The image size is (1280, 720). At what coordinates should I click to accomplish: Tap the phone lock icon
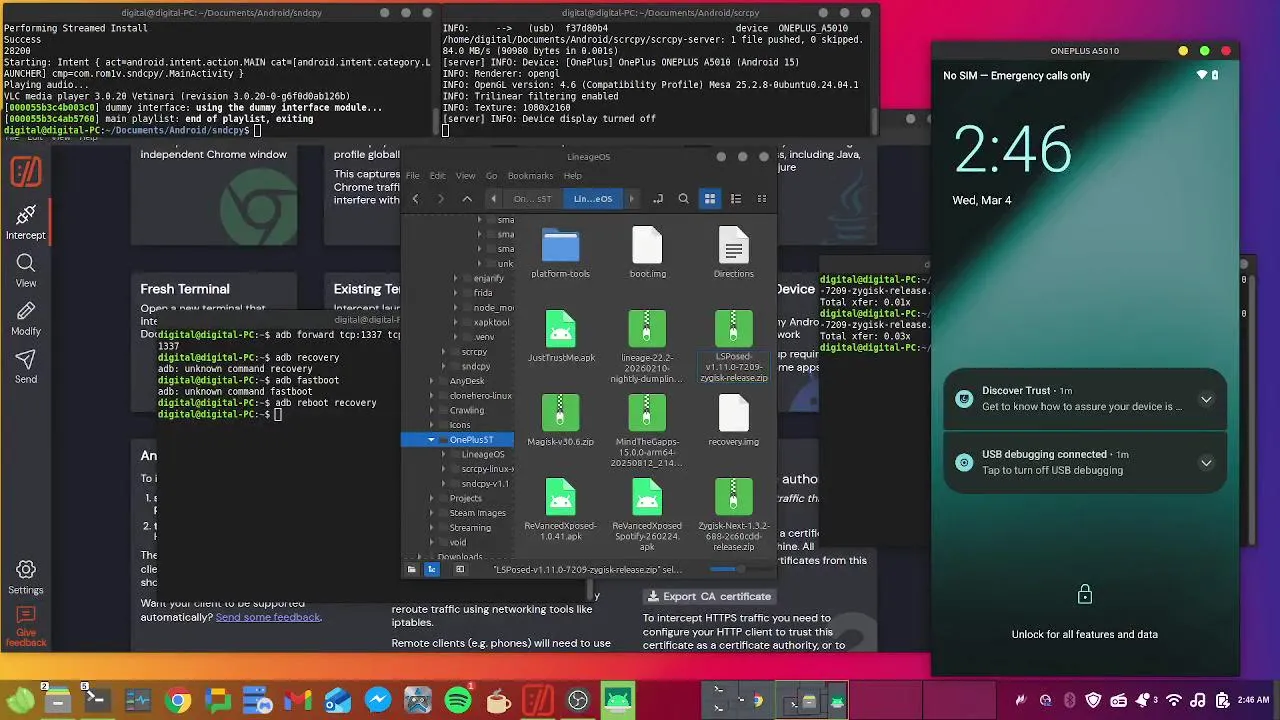point(1085,595)
